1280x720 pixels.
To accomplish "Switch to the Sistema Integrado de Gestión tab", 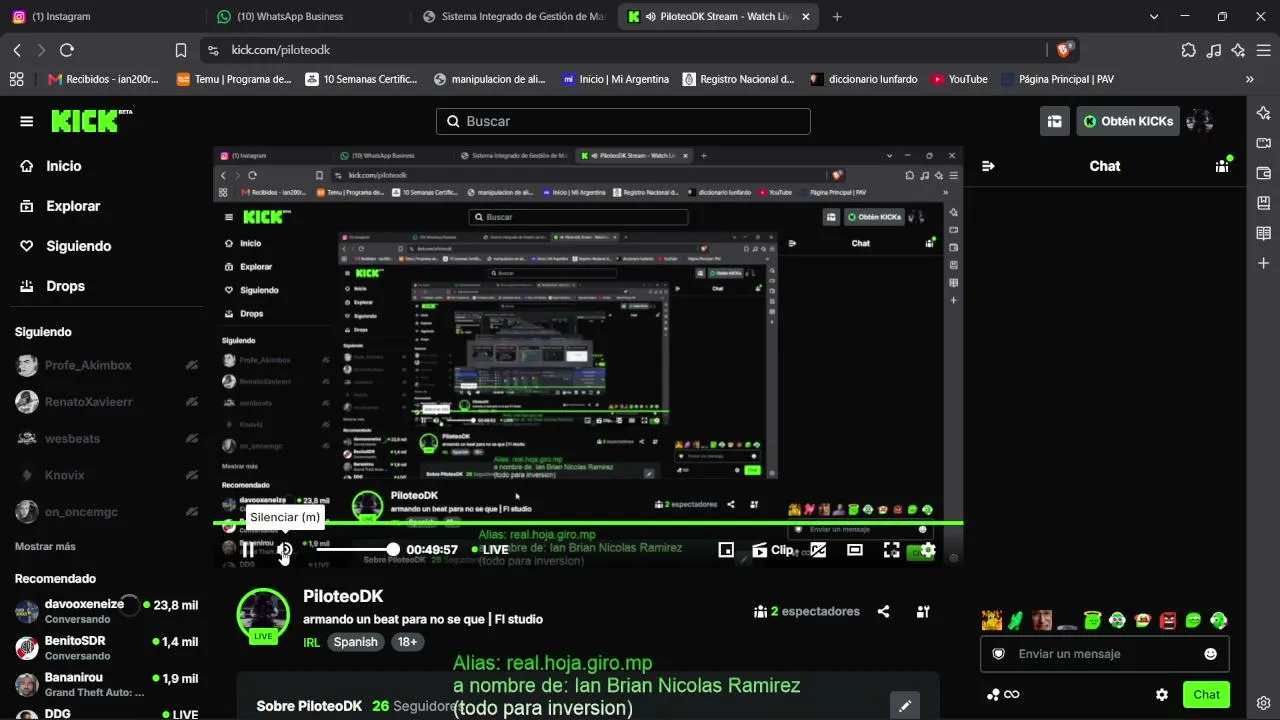I will (514, 16).
